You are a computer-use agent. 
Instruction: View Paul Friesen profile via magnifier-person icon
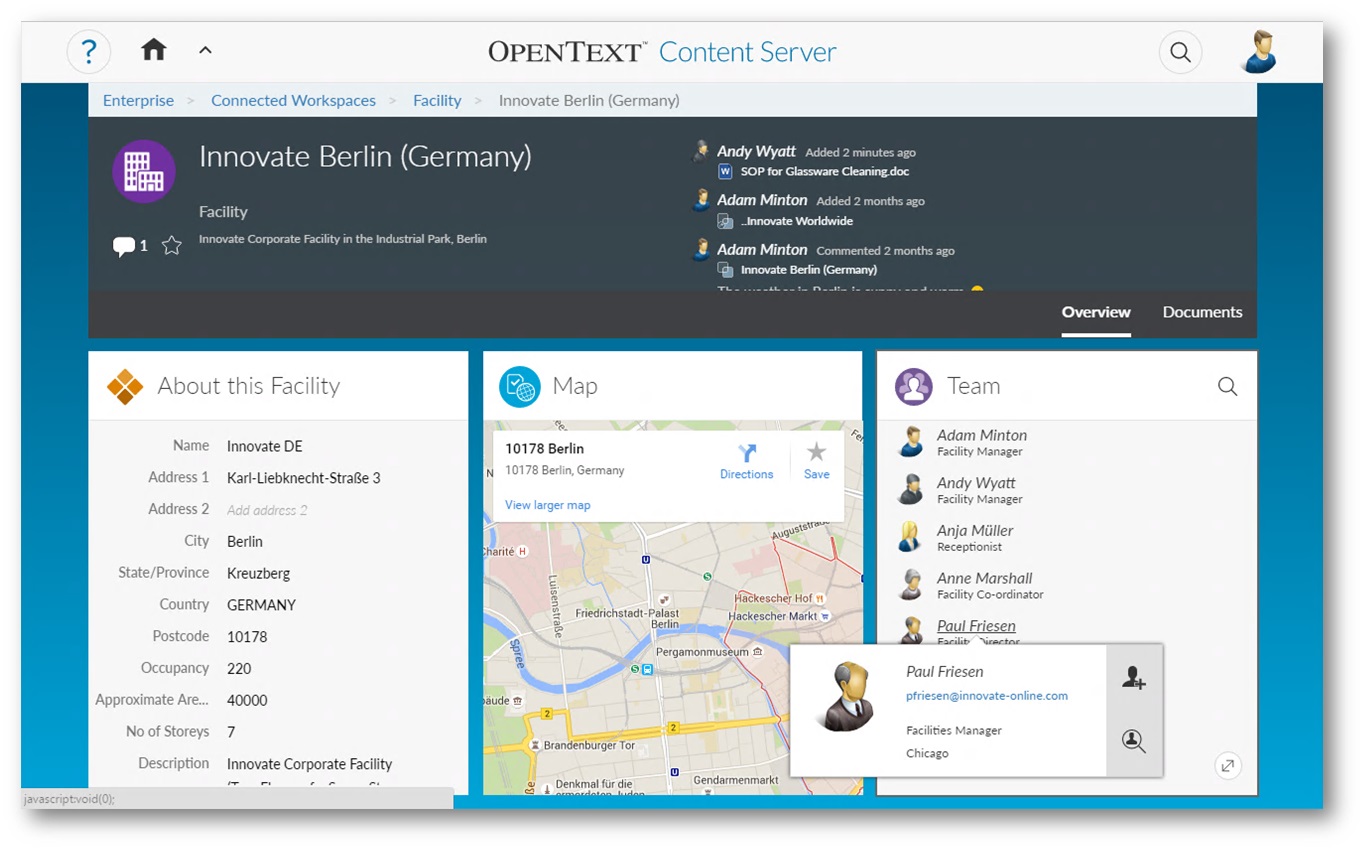point(1133,741)
